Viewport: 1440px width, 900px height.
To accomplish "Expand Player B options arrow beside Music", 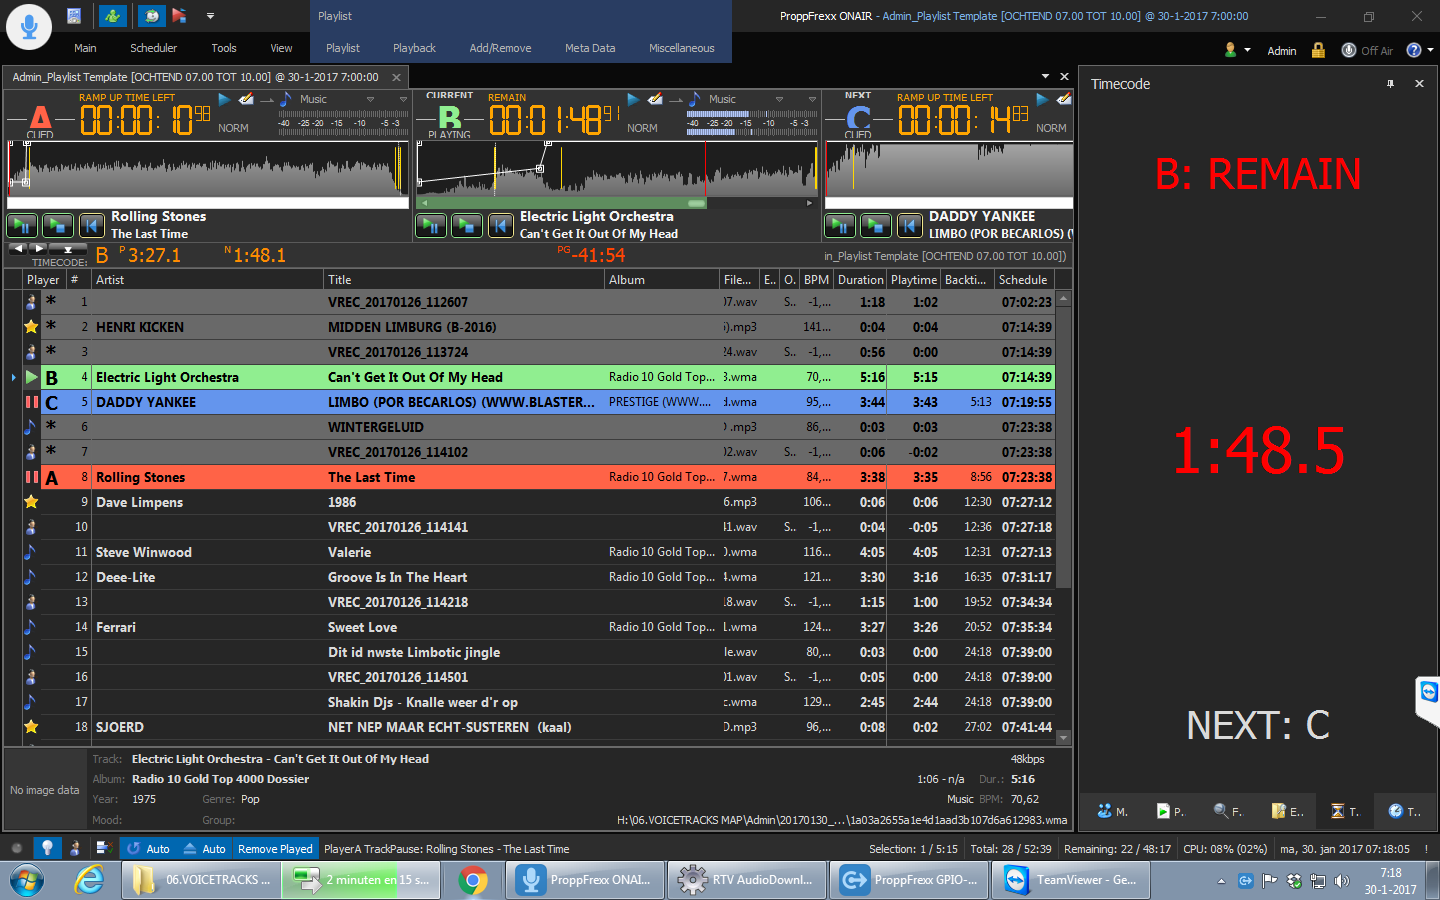I will [811, 99].
